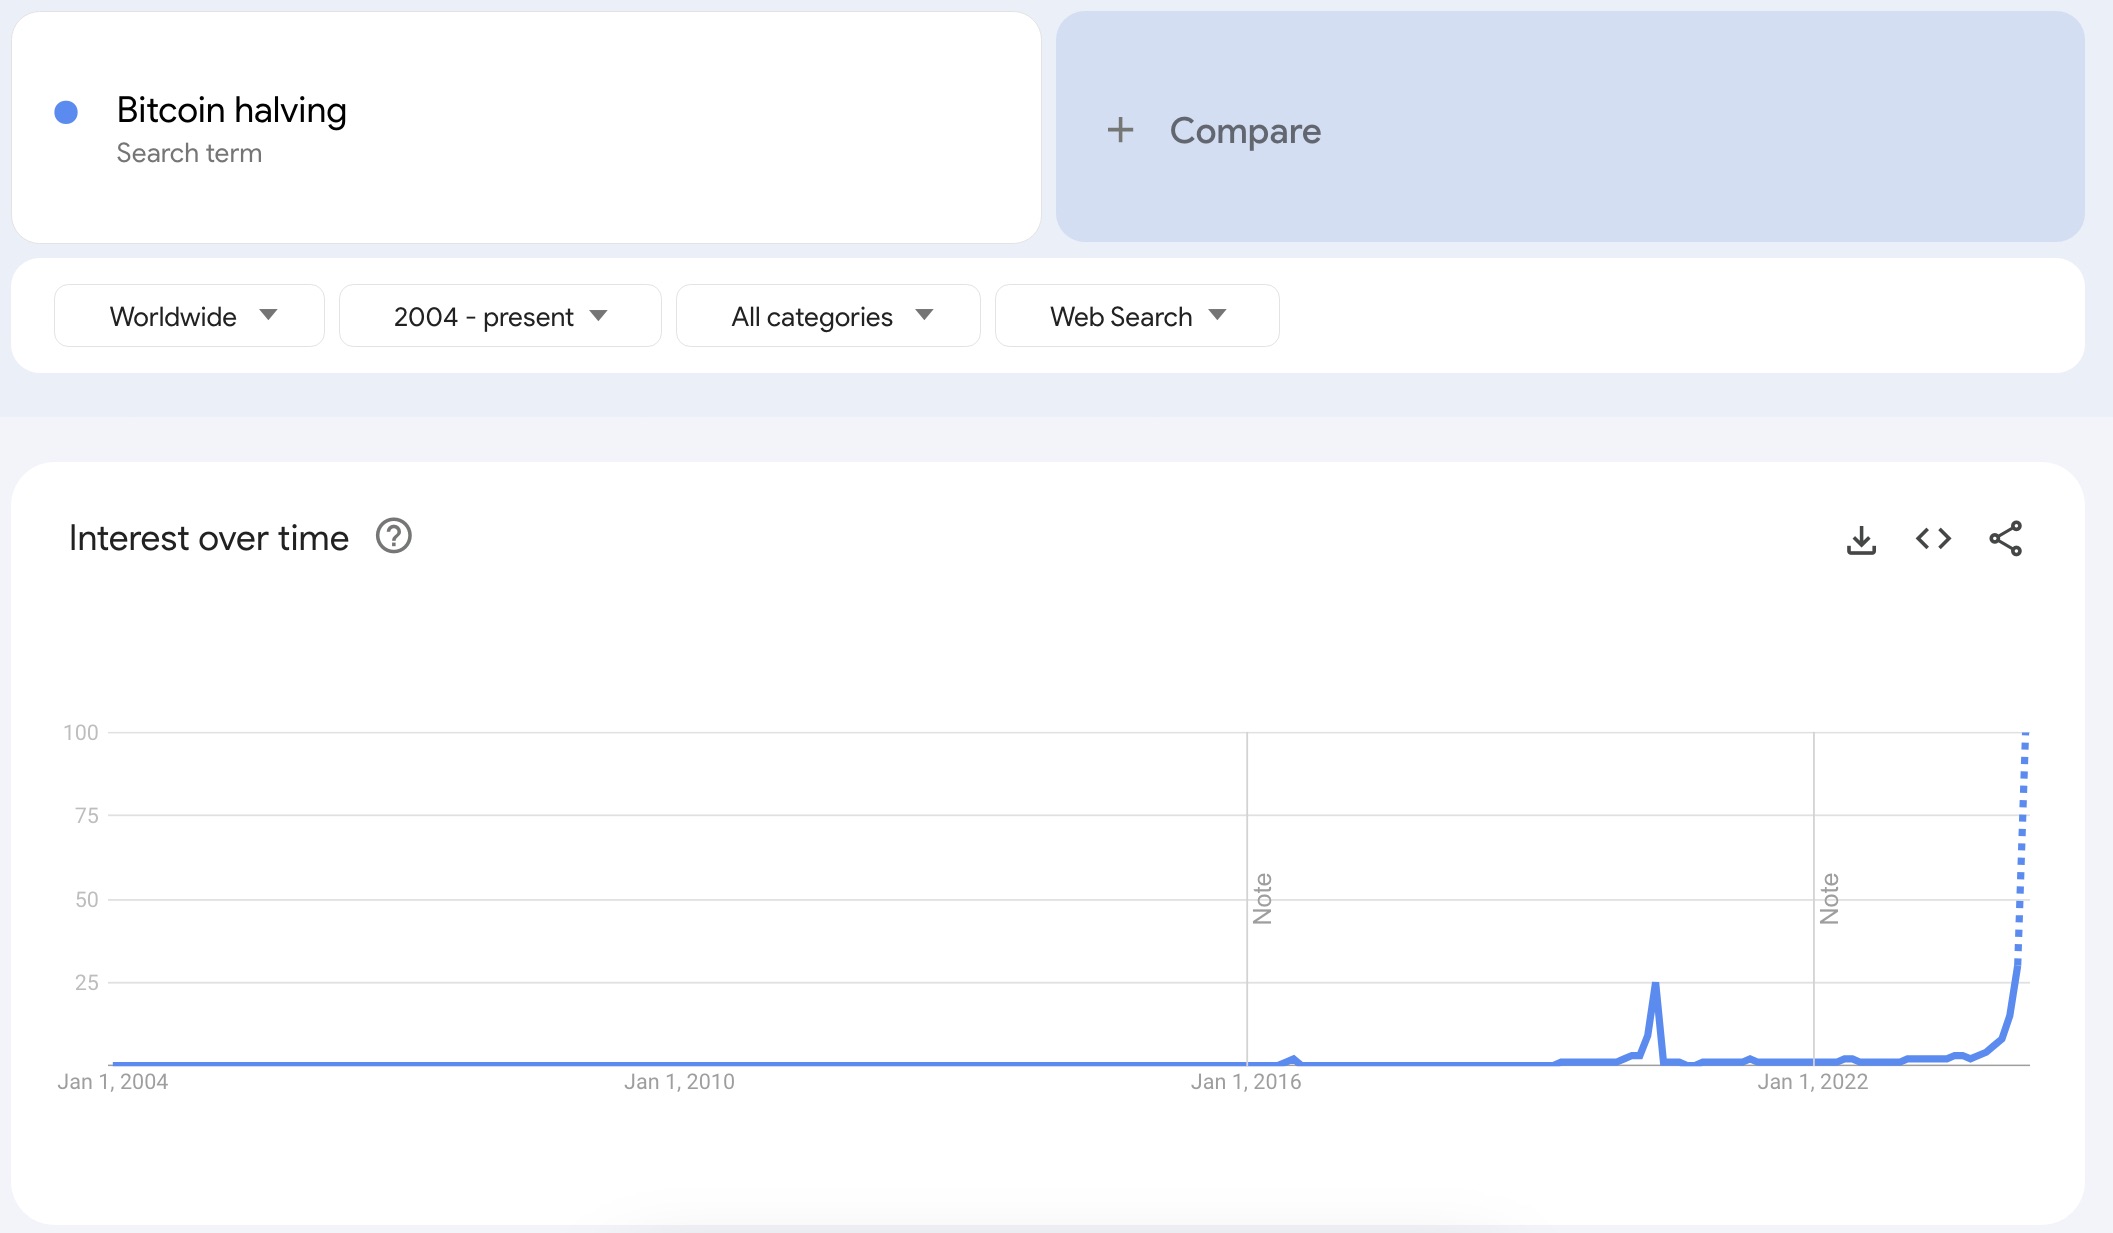Viewport: 2113px width, 1233px height.
Task: Click the Note marker near Jan 1, 2016
Action: click(1263, 898)
